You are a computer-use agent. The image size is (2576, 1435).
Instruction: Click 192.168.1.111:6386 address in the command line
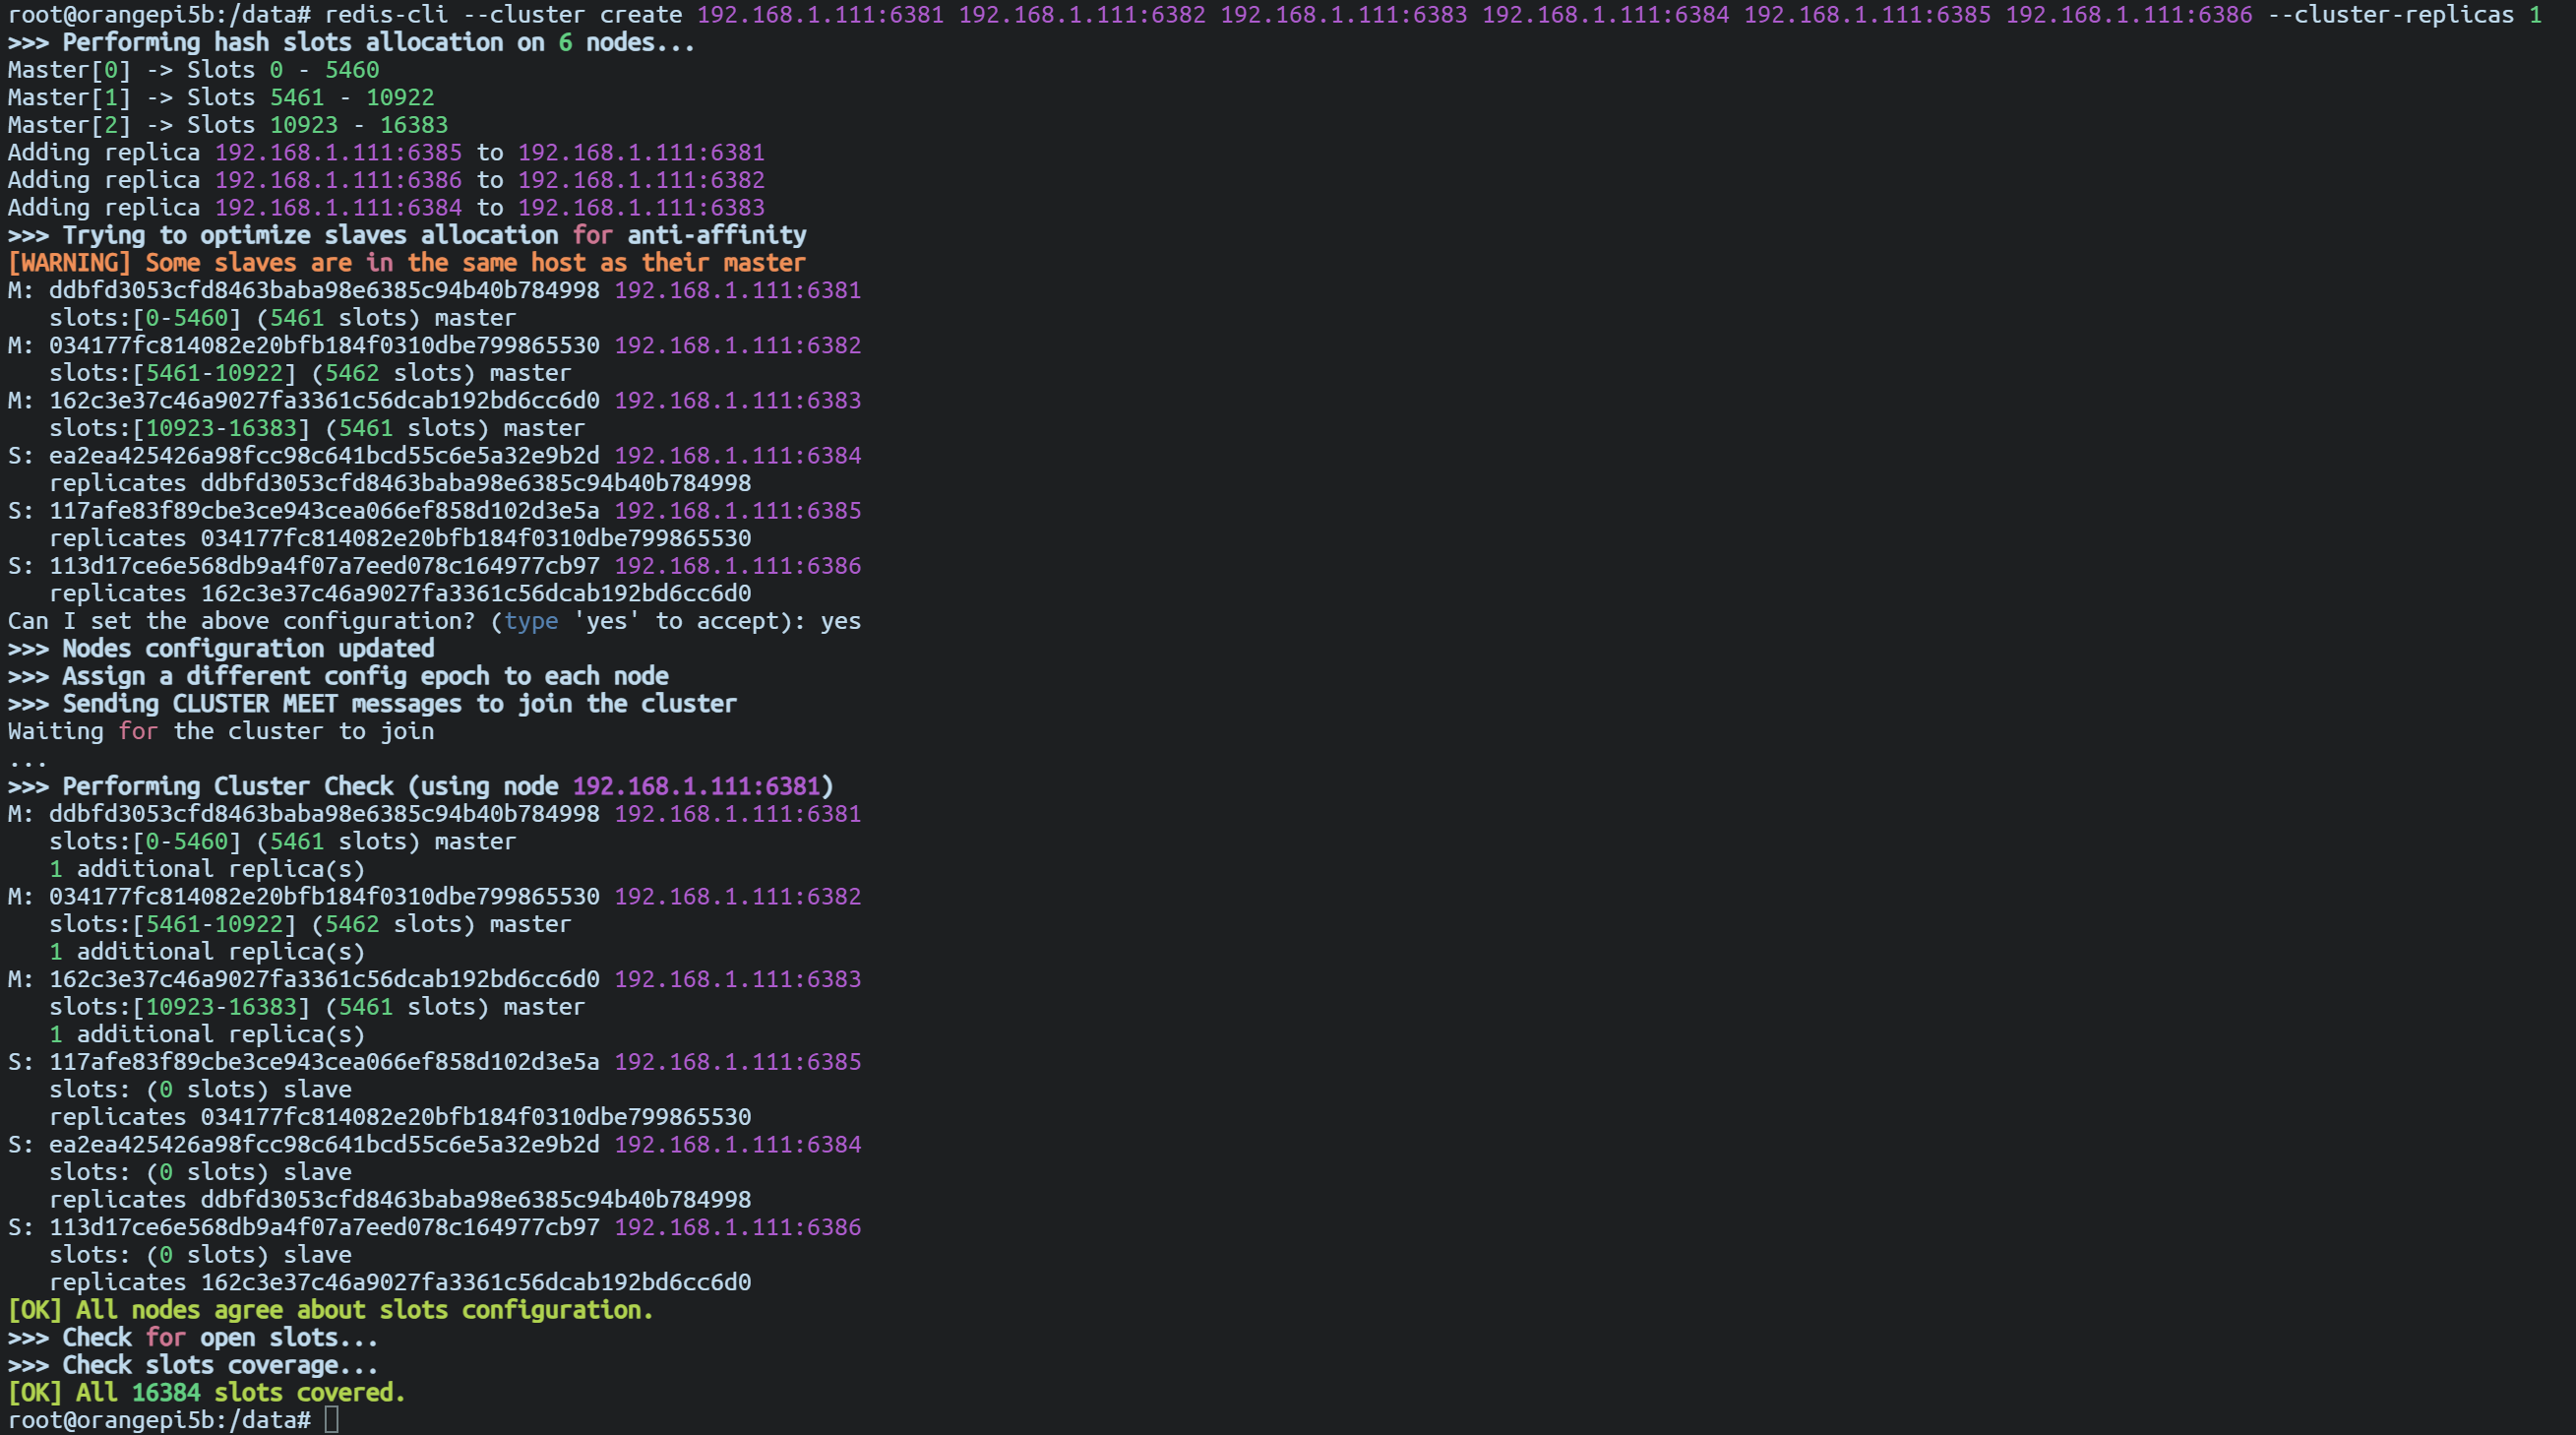pos(2129,15)
